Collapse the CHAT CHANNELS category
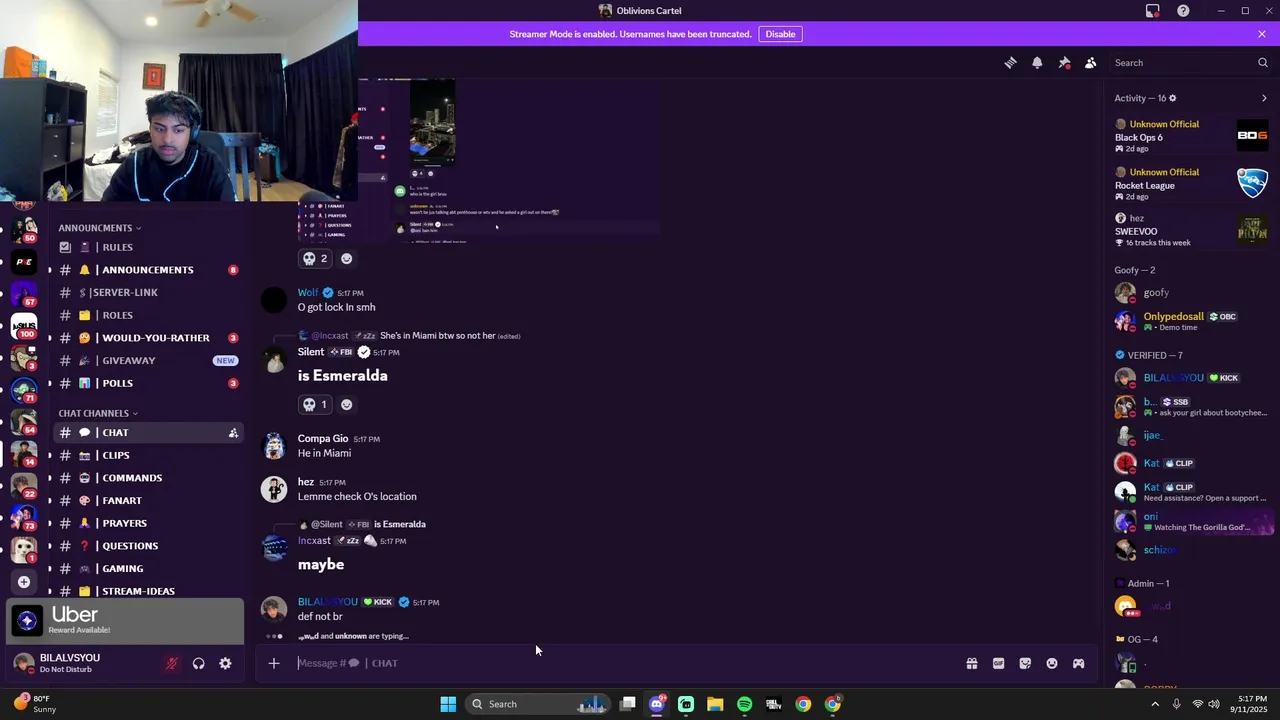This screenshot has width=1280, height=720. point(98,413)
